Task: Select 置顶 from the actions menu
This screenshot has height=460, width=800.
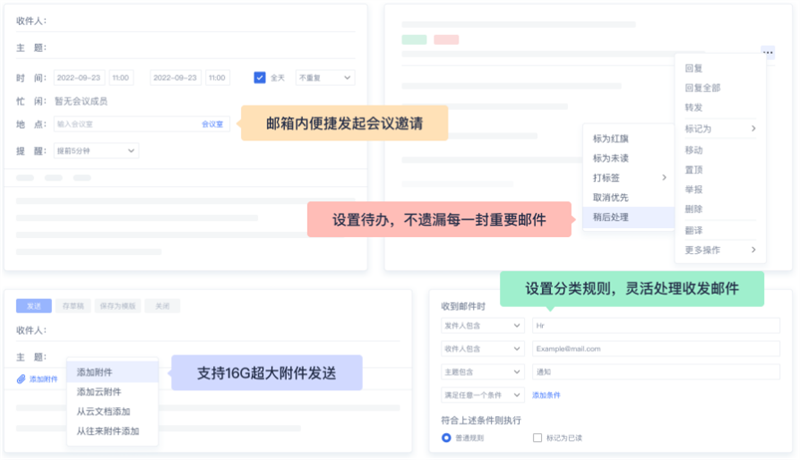Action: (693, 170)
